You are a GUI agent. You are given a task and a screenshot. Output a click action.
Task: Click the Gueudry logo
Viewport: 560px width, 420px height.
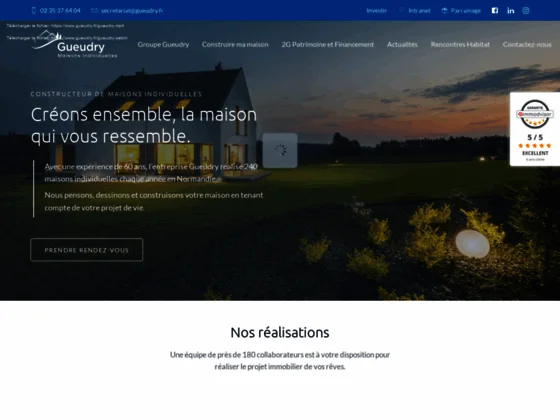75,45
